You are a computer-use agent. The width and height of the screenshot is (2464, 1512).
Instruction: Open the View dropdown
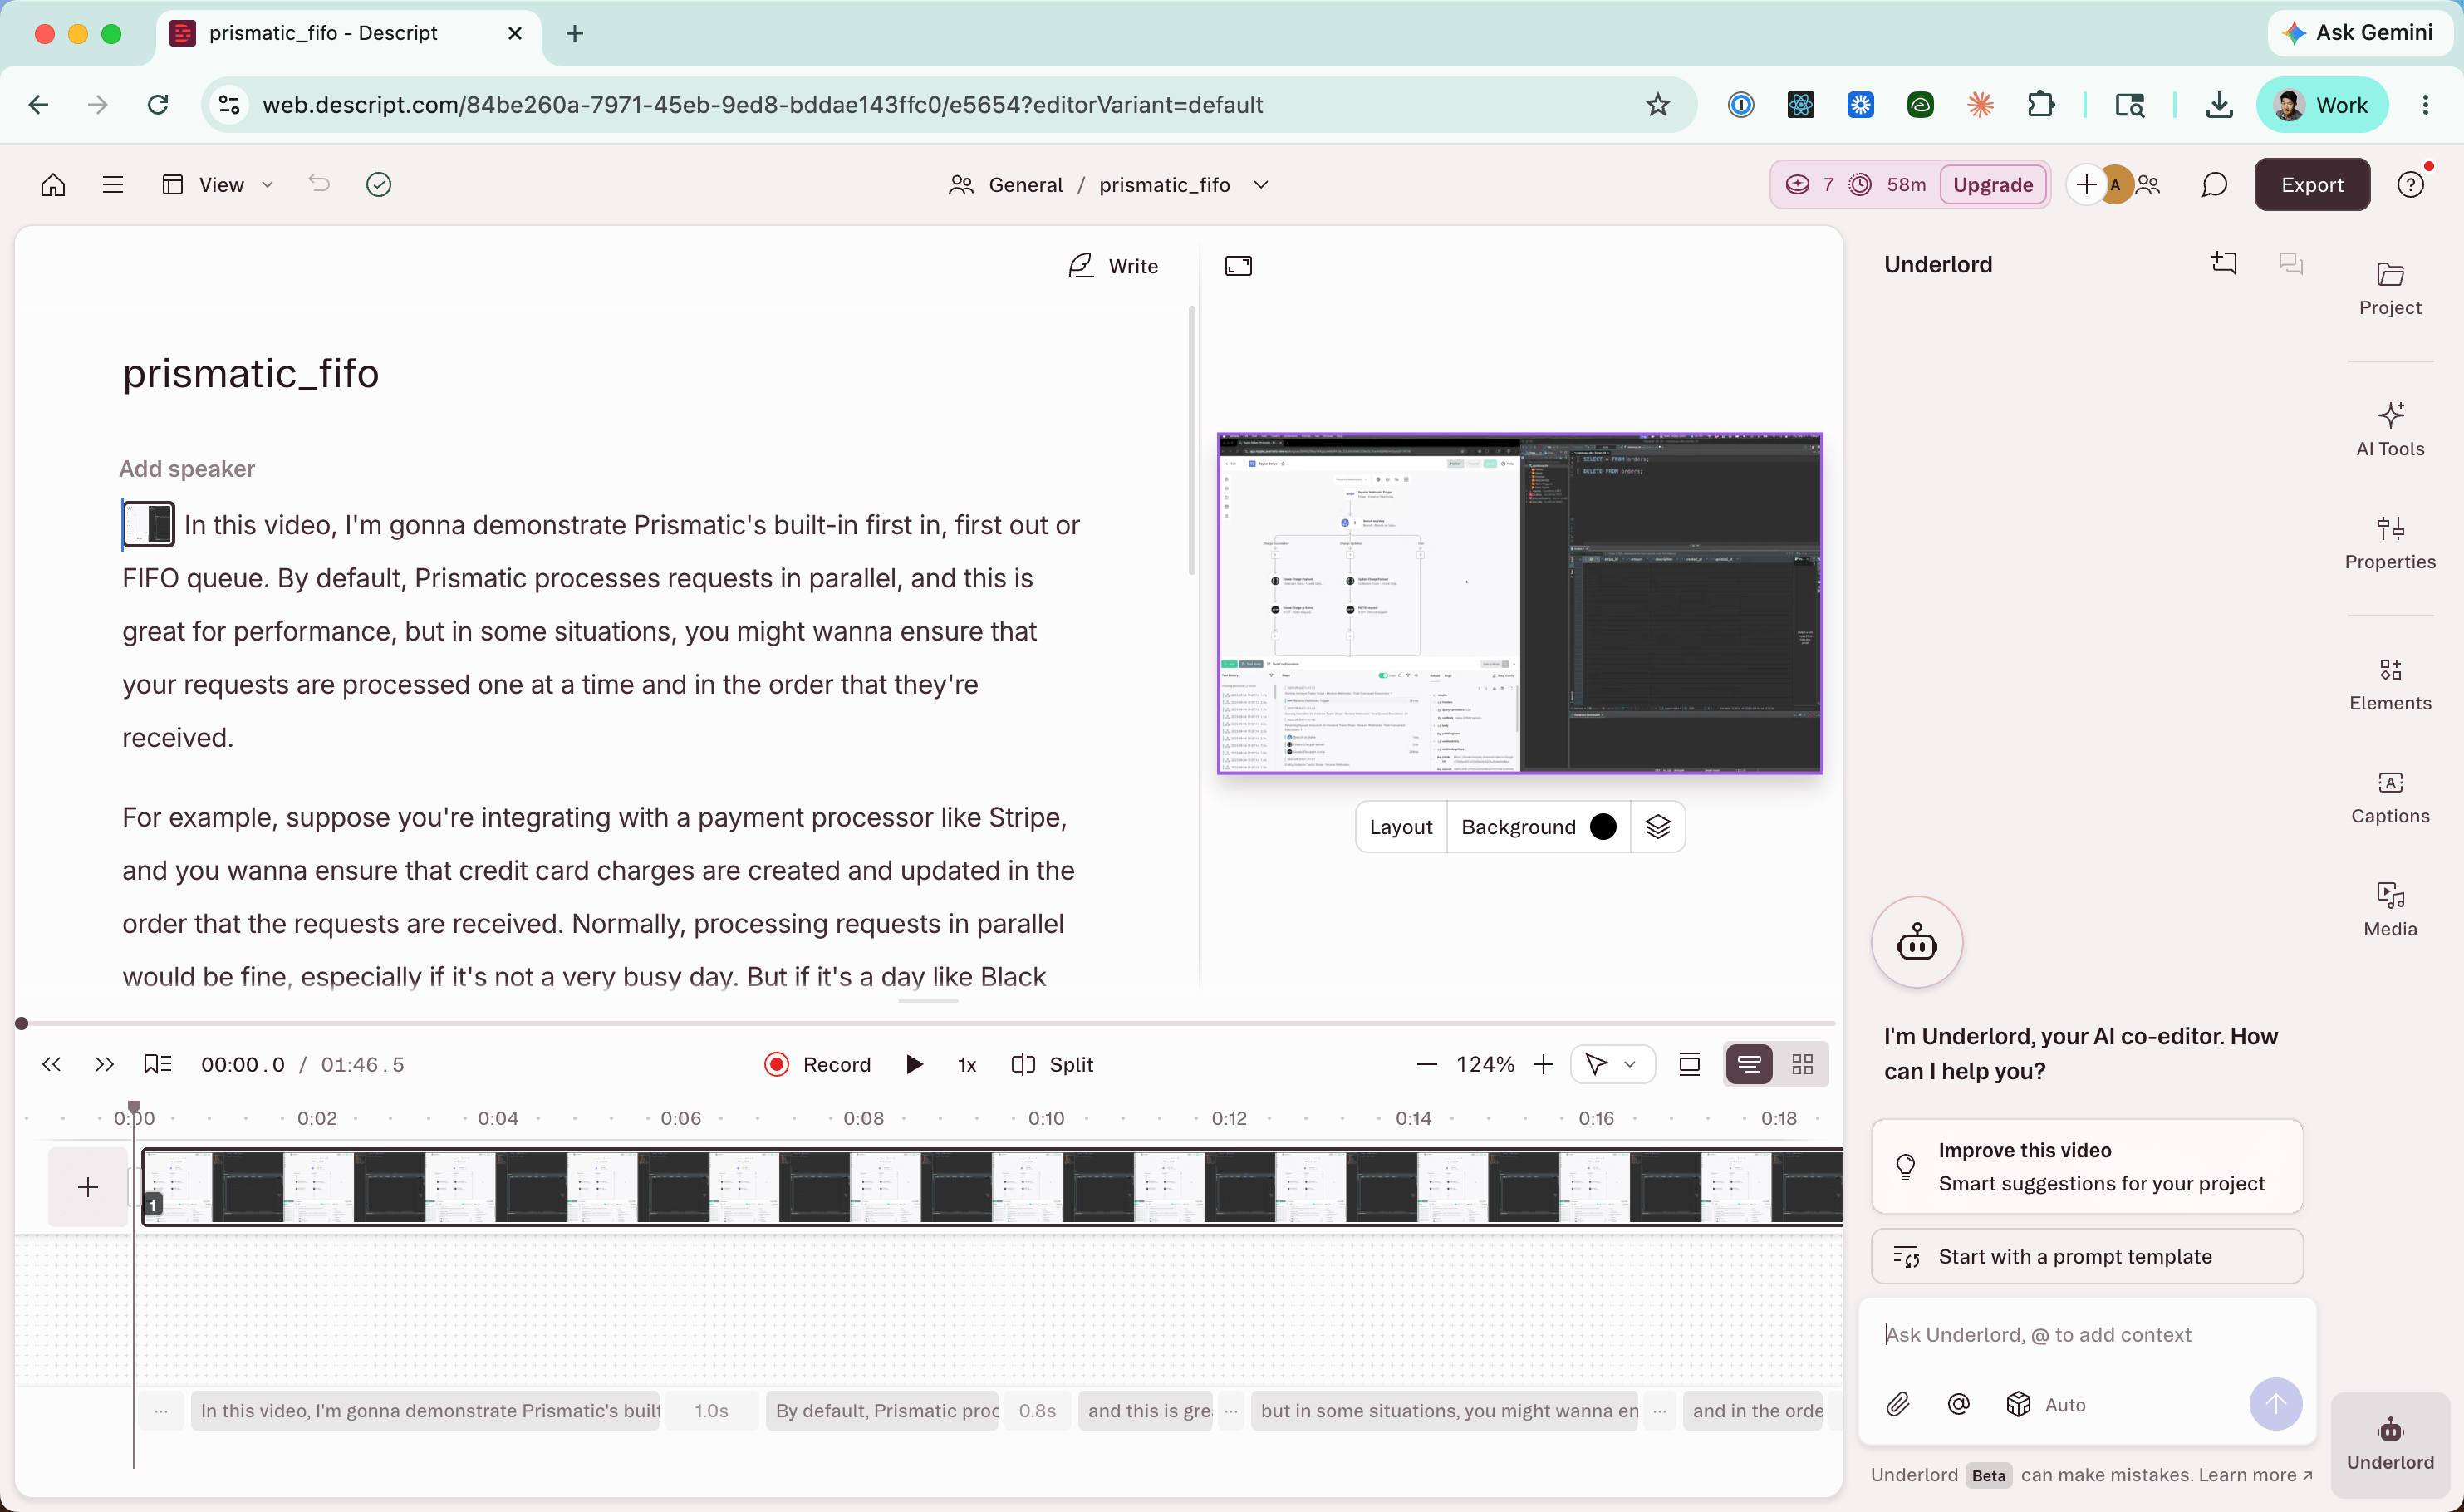[x=219, y=185]
